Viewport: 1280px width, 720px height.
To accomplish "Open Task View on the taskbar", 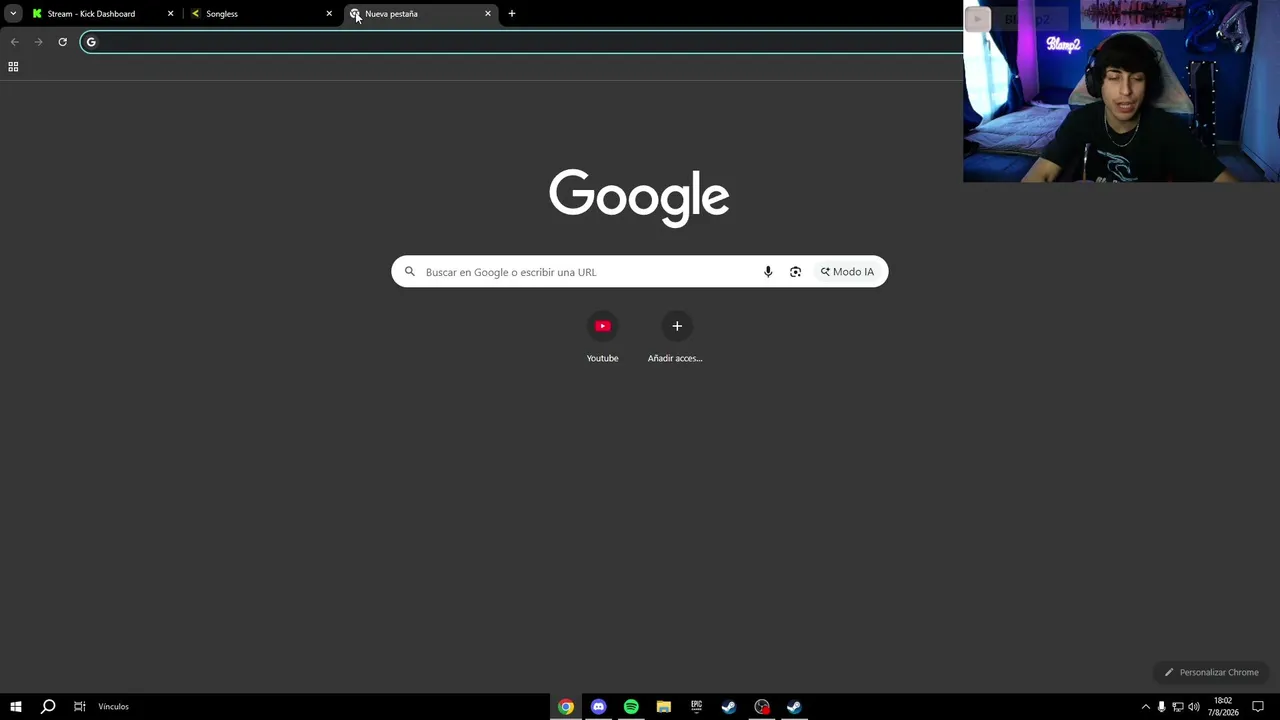I will [x=80, y=707].
